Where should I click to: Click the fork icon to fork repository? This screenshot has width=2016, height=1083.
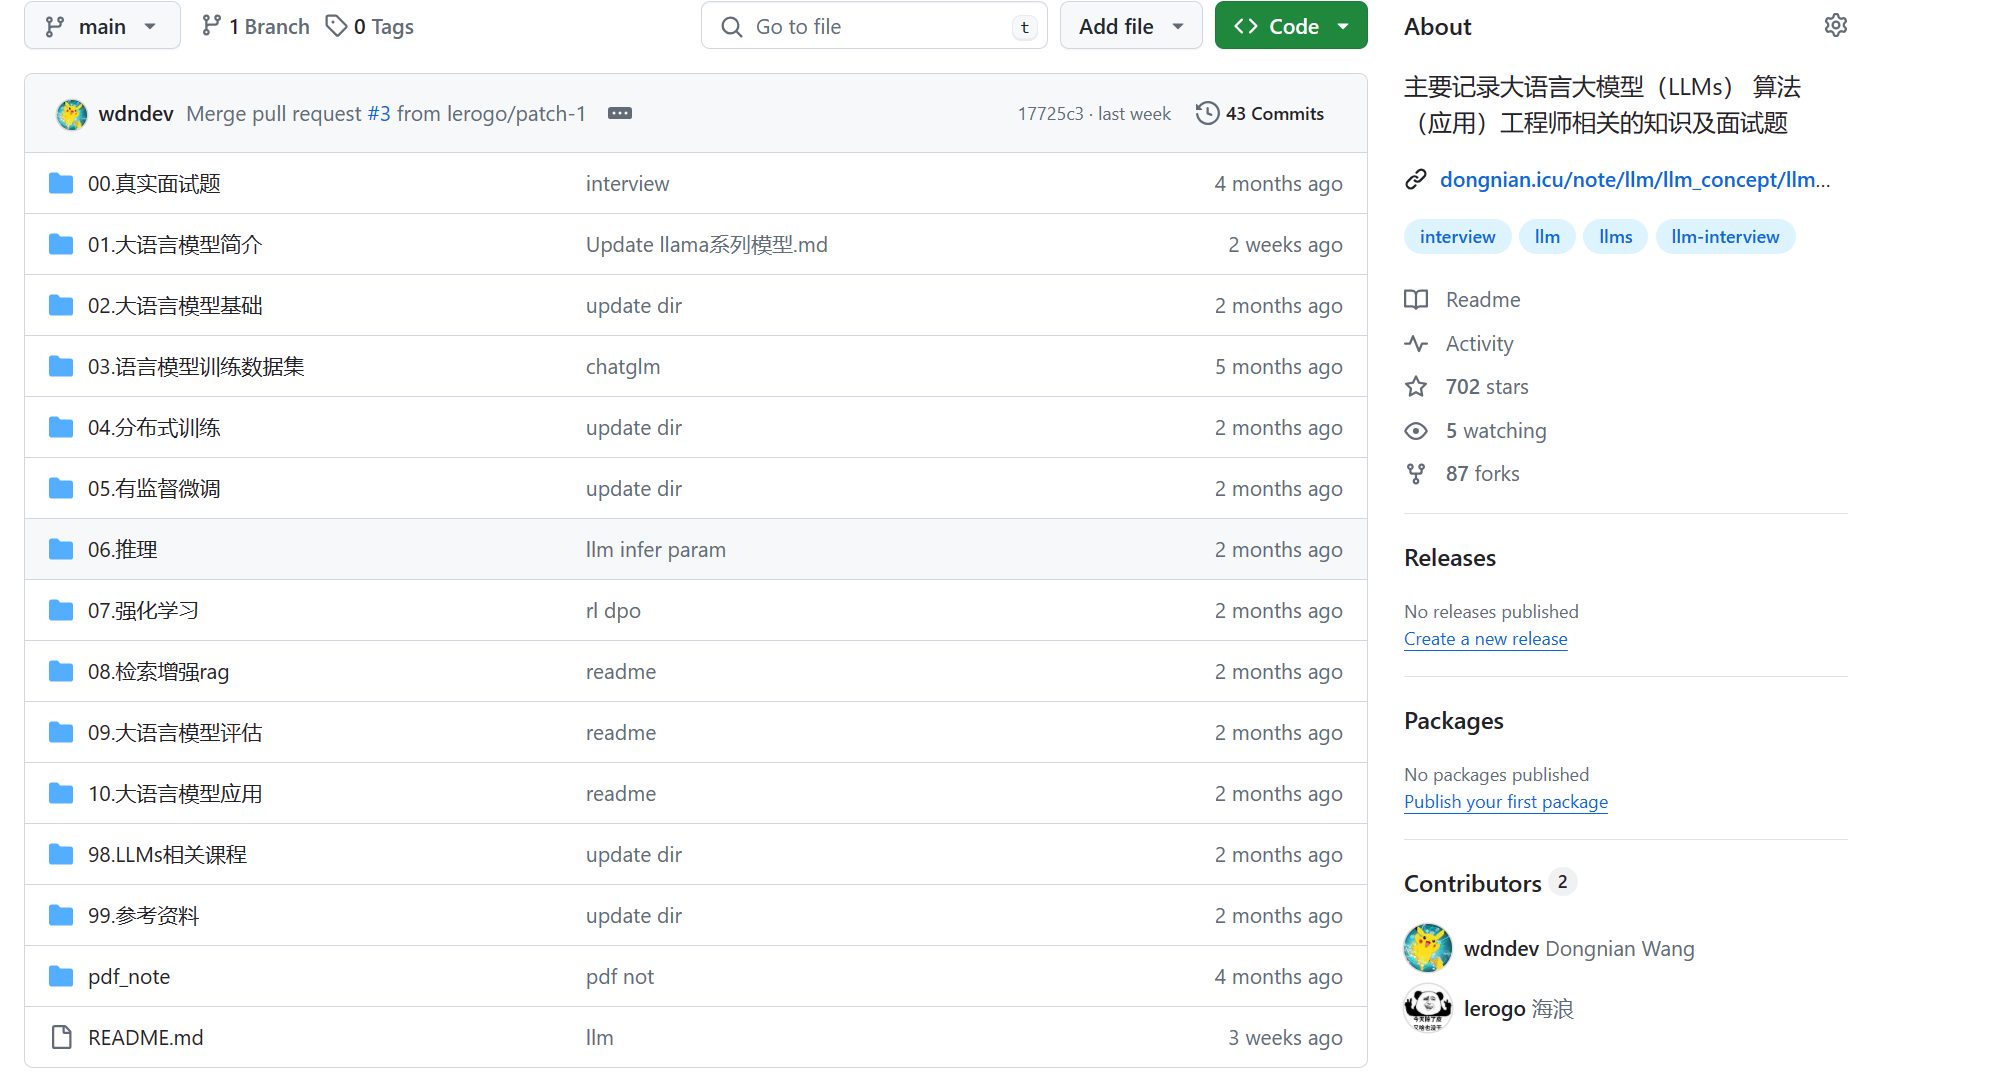[x=1417, y=472]
